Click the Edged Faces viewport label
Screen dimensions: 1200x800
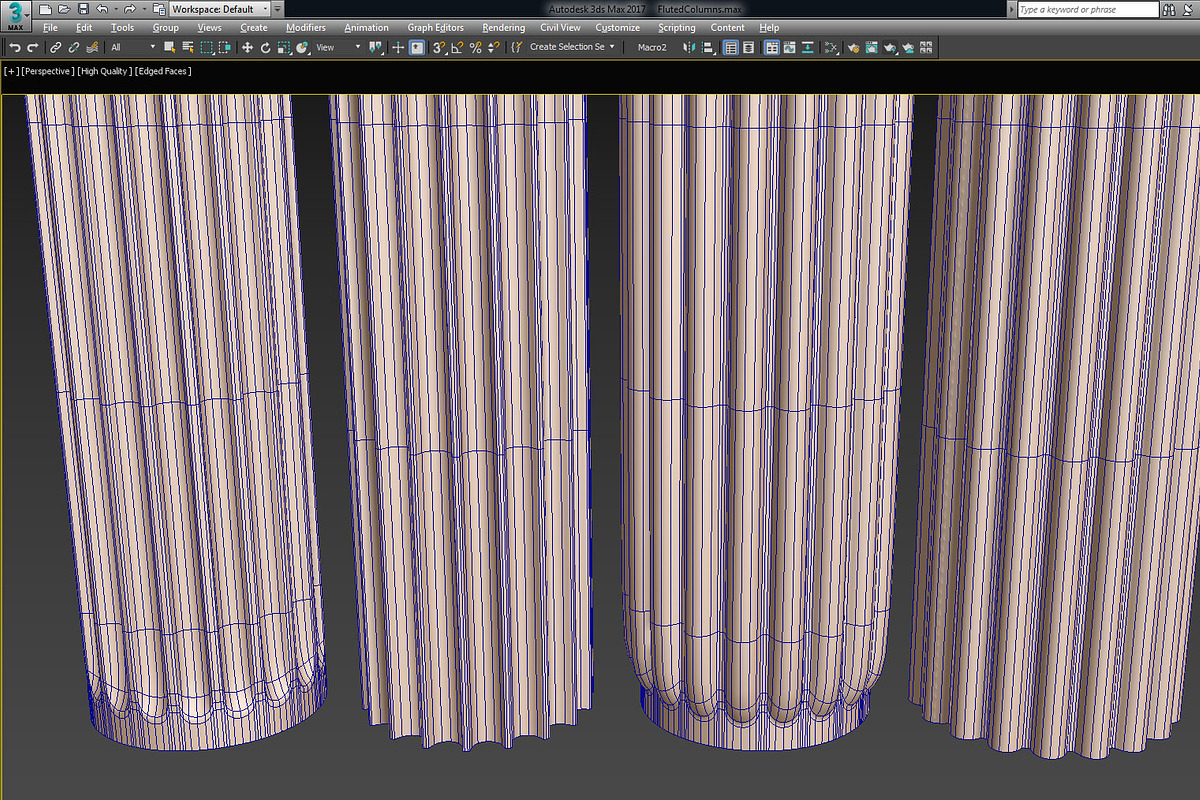pos(163,71)
